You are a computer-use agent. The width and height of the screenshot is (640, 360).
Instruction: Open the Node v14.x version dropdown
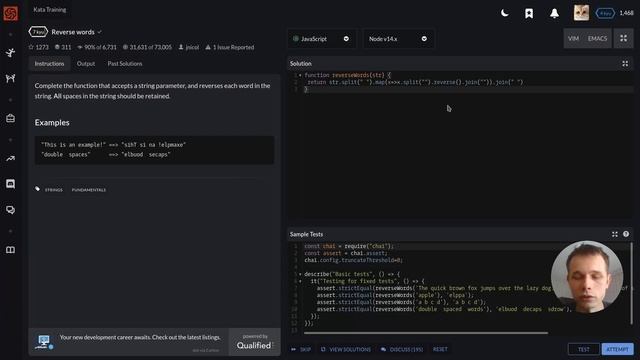tap(398, 39)
